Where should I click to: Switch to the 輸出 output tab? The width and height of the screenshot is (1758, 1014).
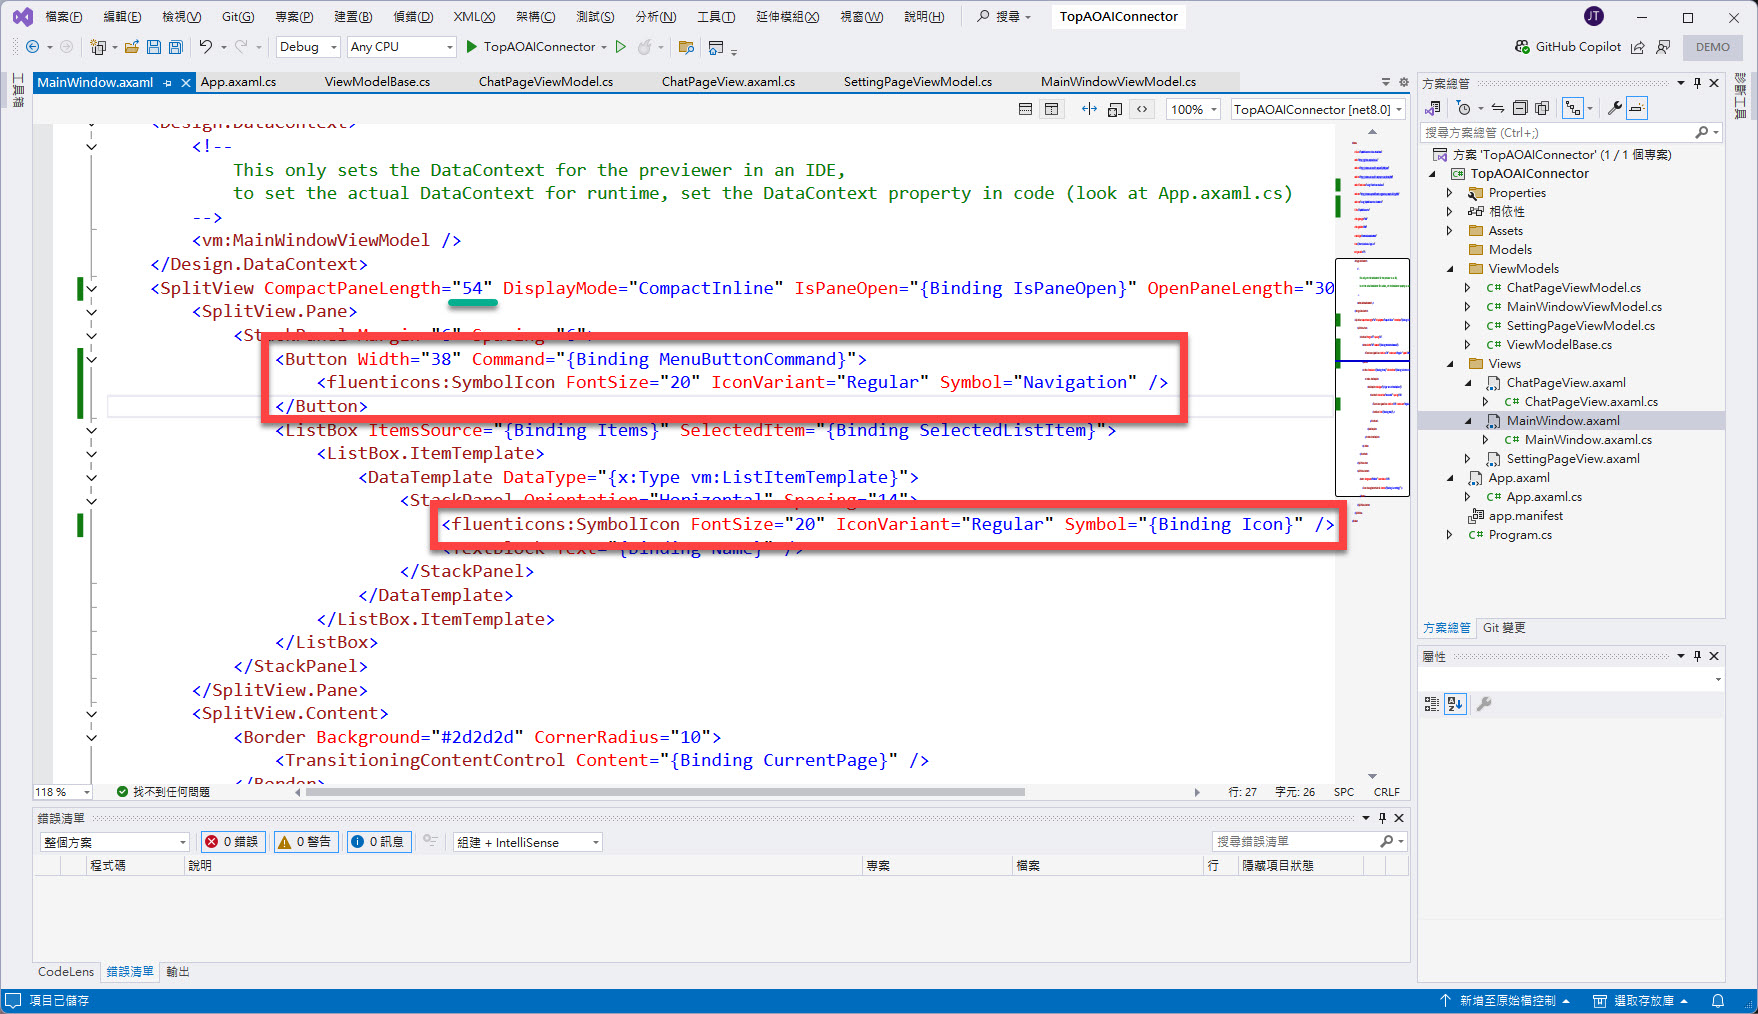click(178, 972)
